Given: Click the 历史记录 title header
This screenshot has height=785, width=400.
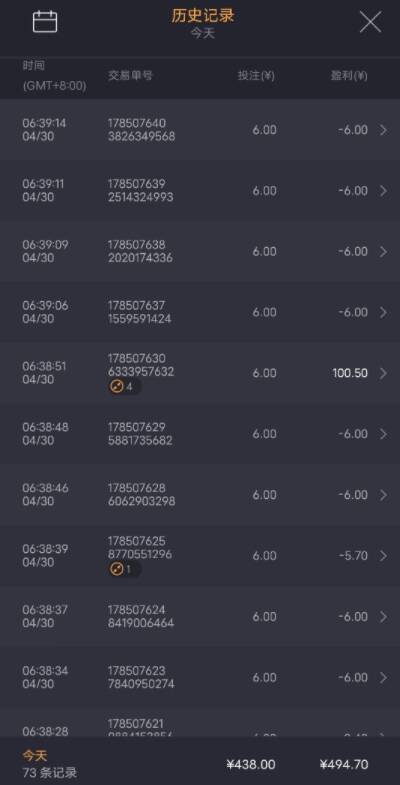Looking at the screenshot, I should 203,16.
